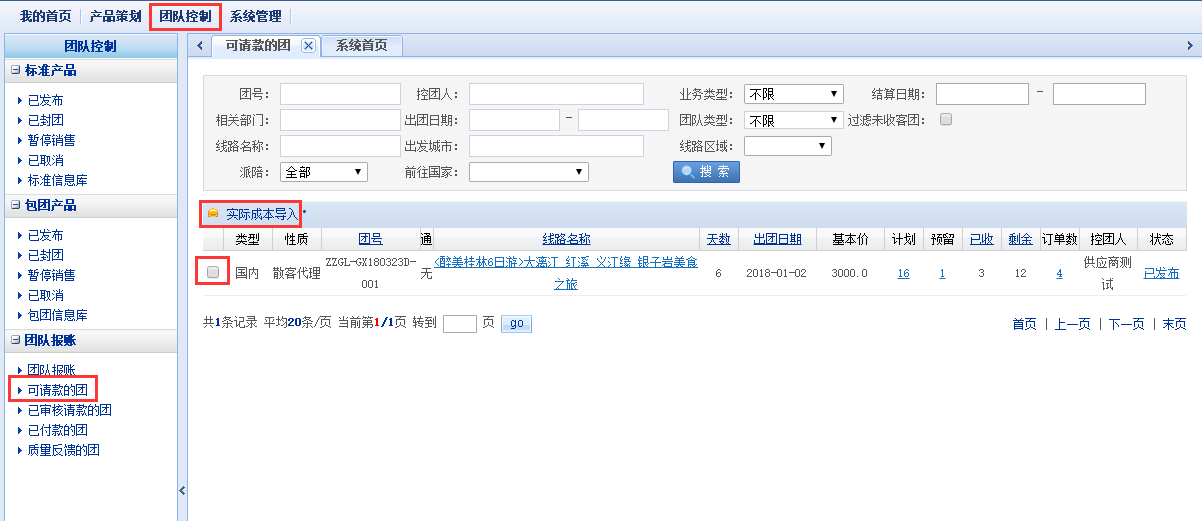Click the 出发城市 input field
Screen dimensions: 1202x521
(x=556, y=146)
